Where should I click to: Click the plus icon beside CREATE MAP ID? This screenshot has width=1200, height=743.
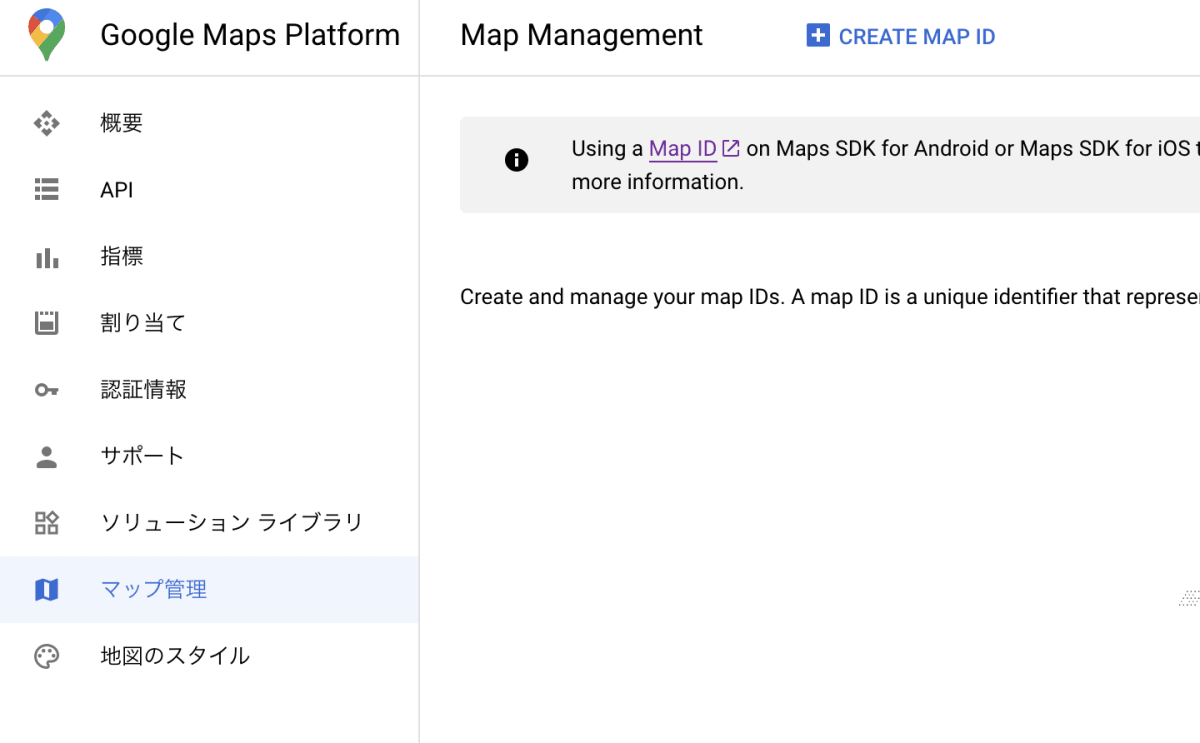(x=818, y=36)
